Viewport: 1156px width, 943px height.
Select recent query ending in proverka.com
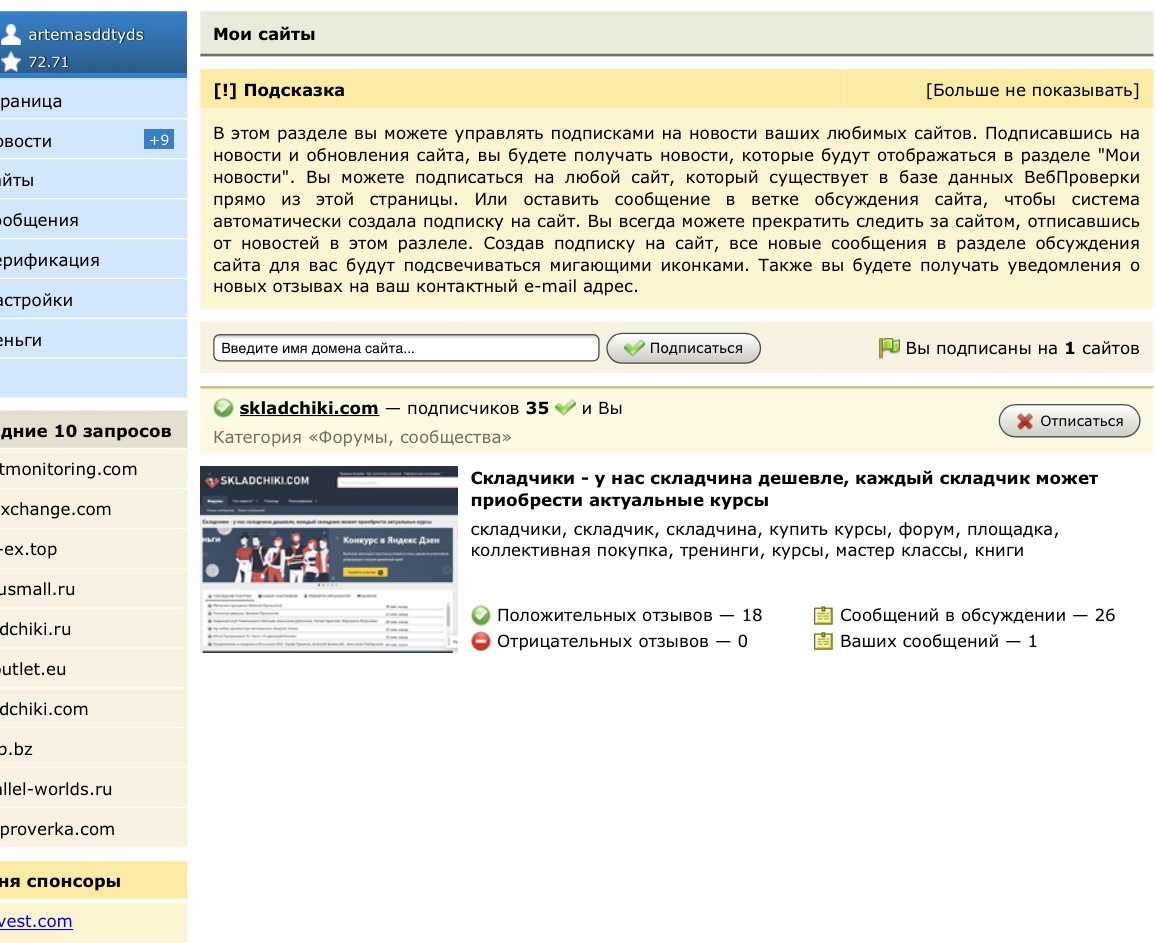(x=58, y=829)
